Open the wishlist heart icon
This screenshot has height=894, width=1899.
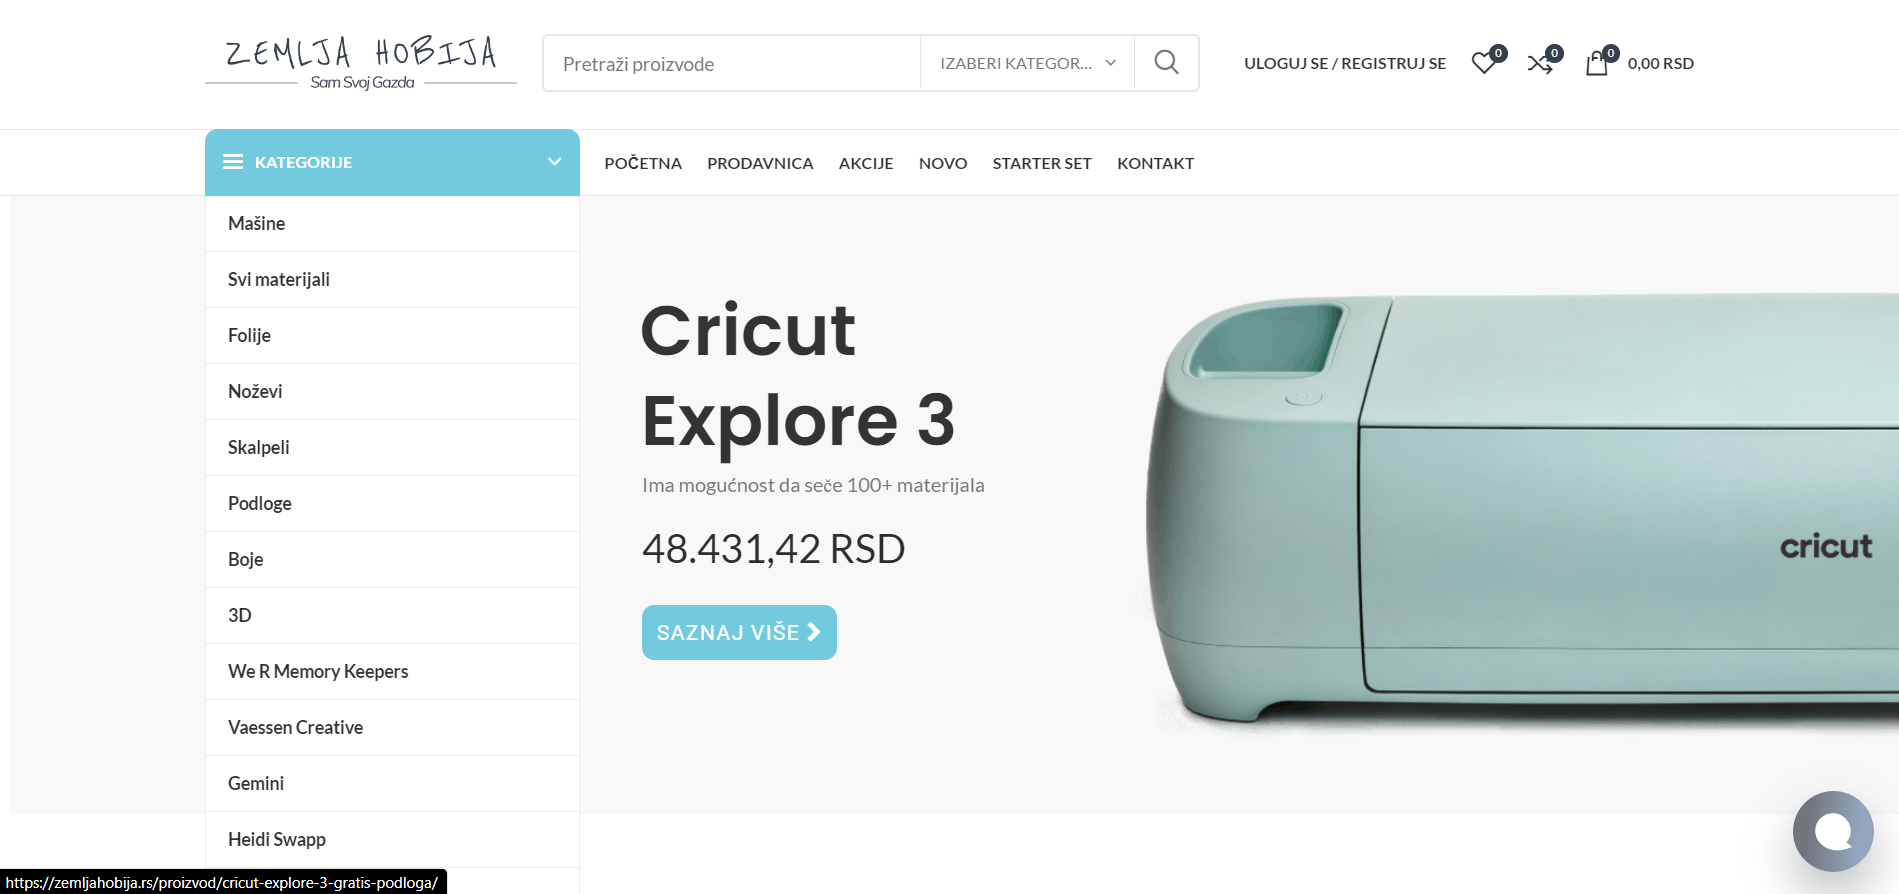[x=1484, y=64]
